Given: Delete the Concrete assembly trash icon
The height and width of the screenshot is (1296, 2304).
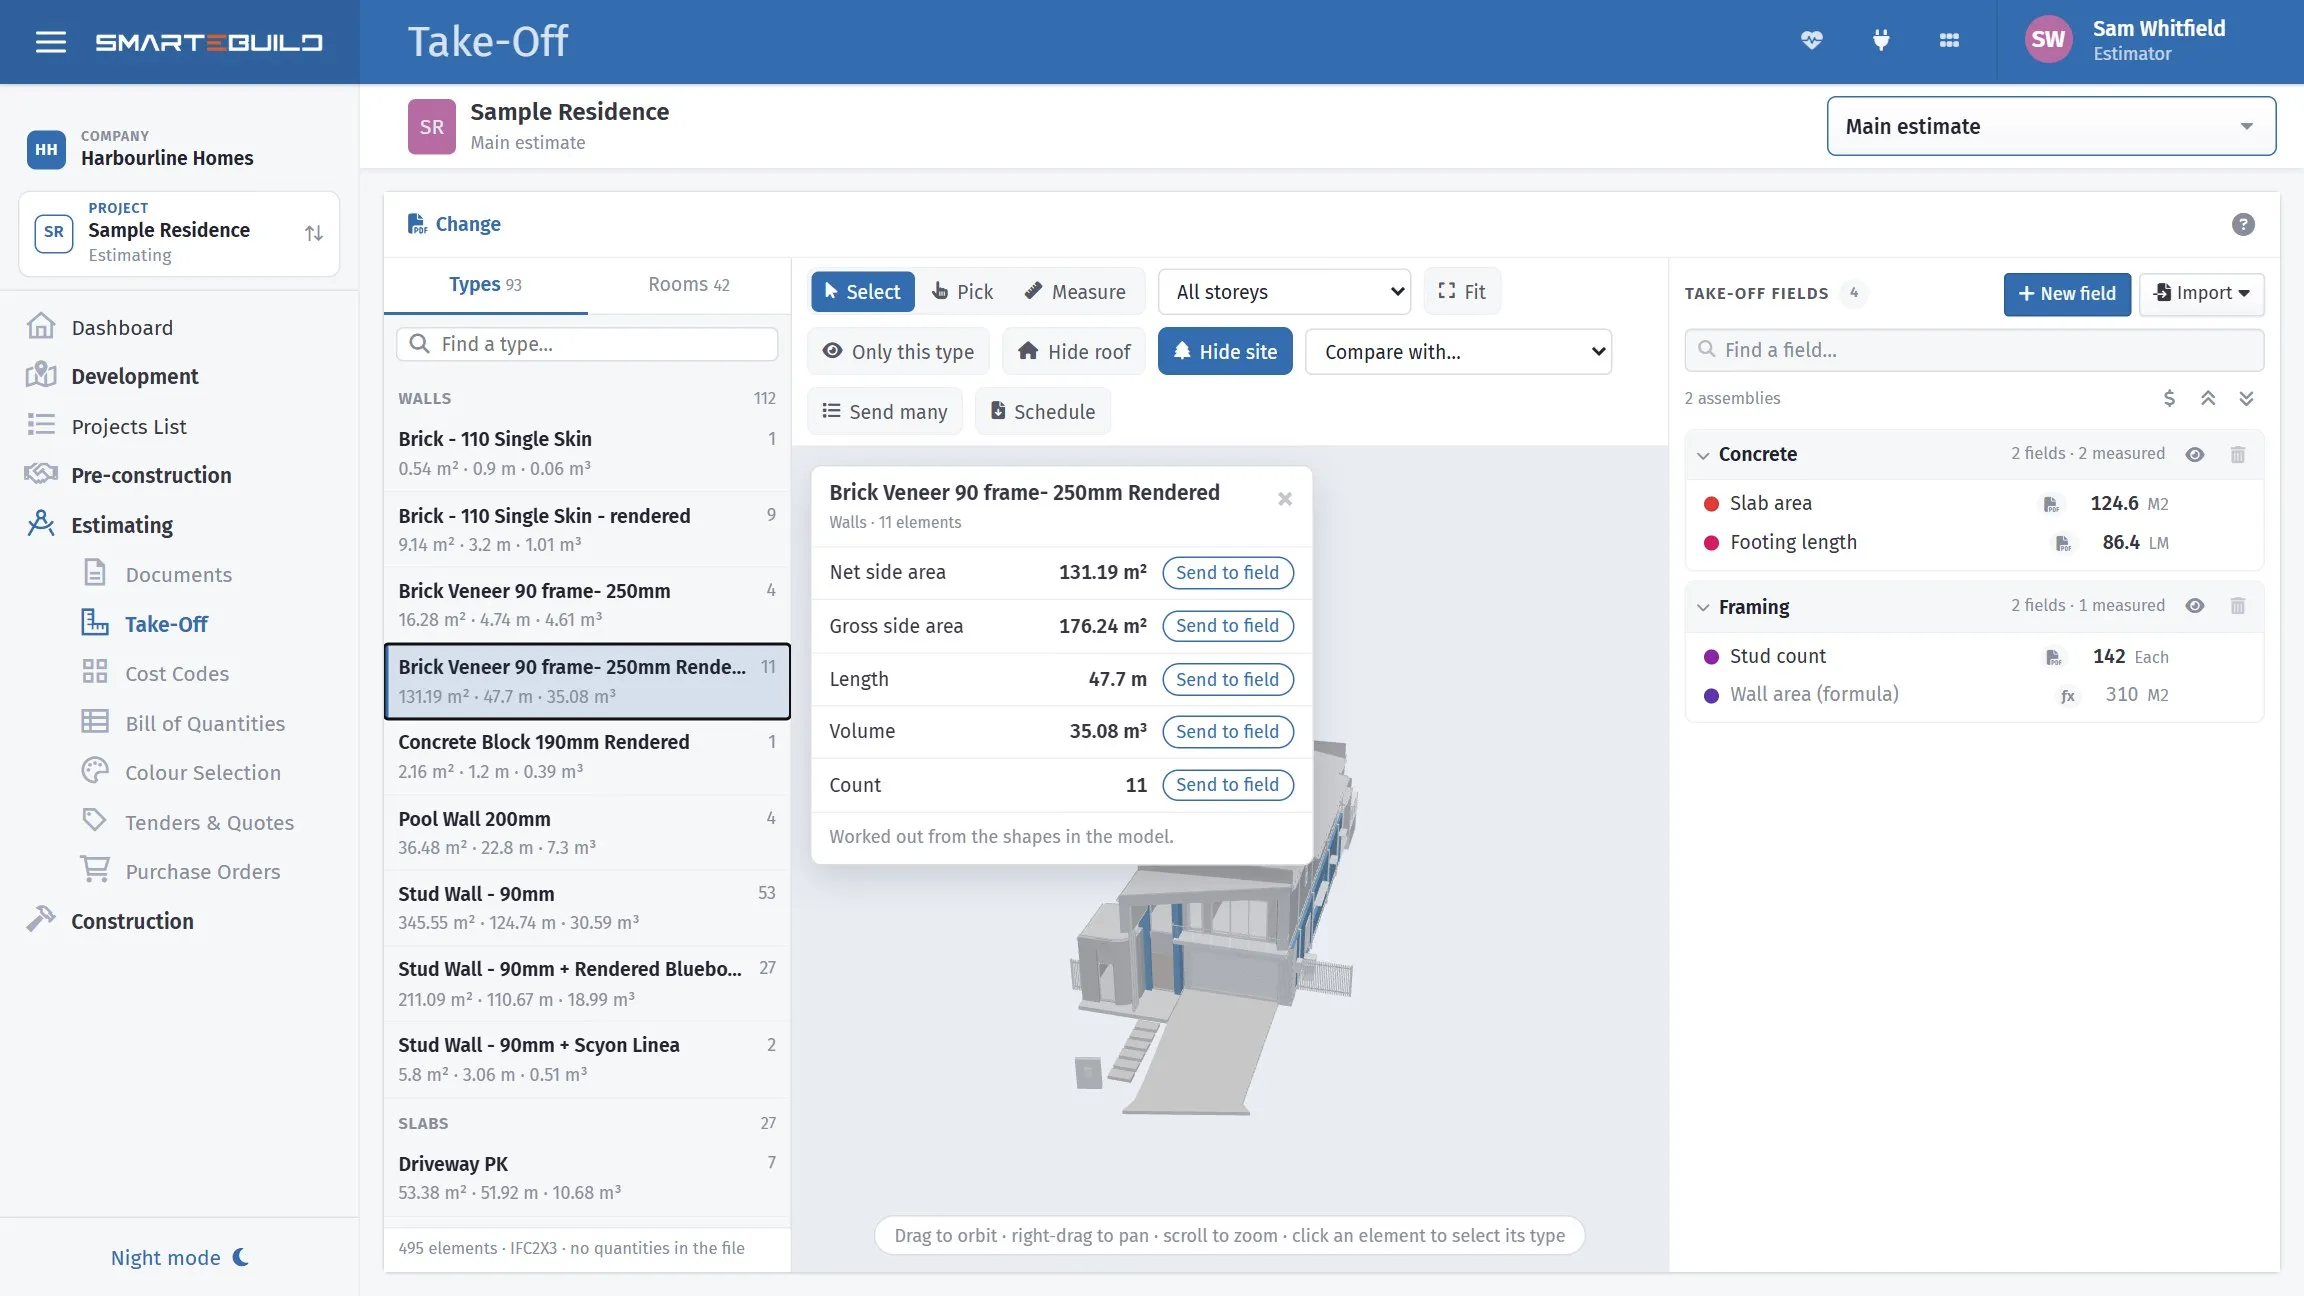Looking at the screenshot, I should click(2238, 454).
